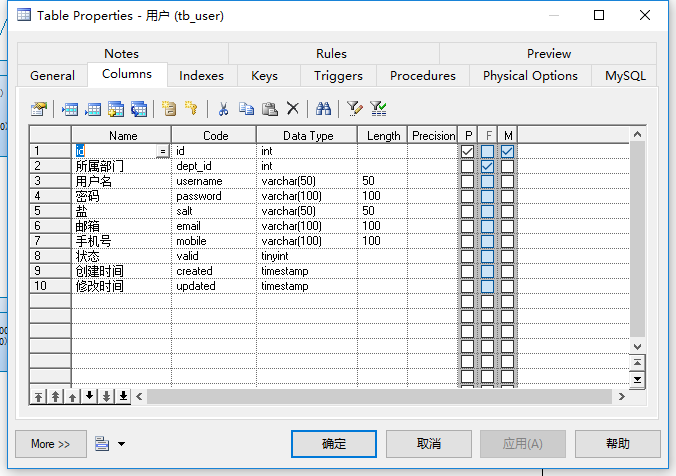This screenshot has width=676, height=476.
Task: Toggle Foreign key box for dept_id row
Action: (x=488, y=166)
